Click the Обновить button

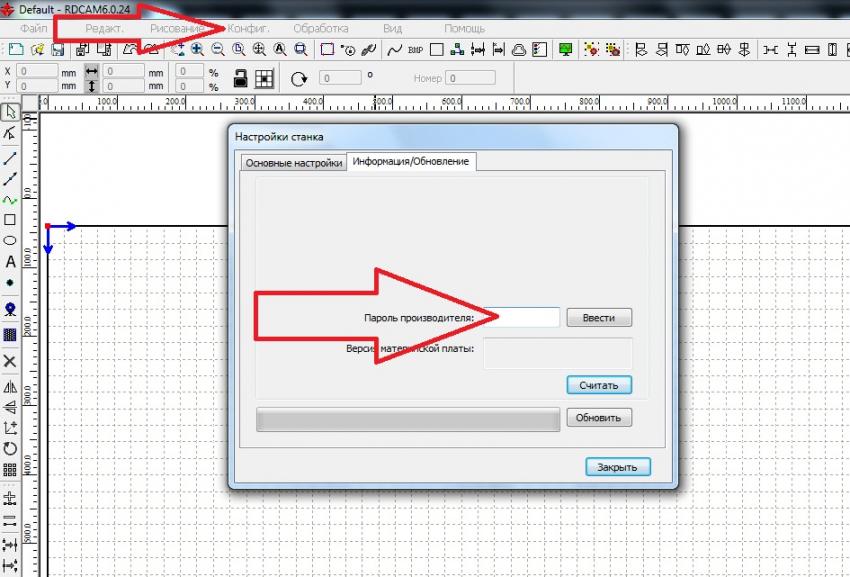click(x=599, y=418)
